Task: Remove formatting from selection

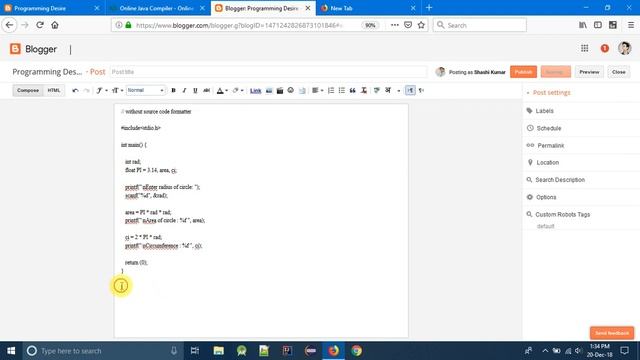Action: tap(364, 91)
